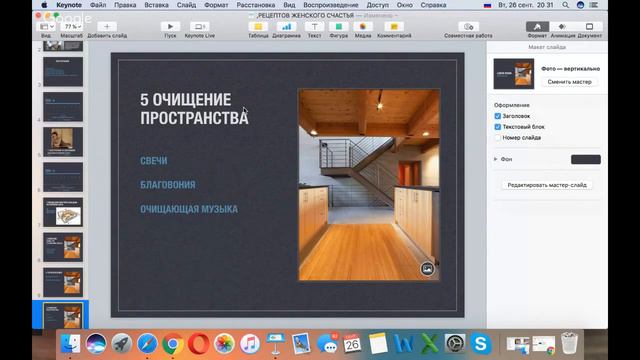
Task: Add a comment (Комментарий)
Action: coord(394,27)
